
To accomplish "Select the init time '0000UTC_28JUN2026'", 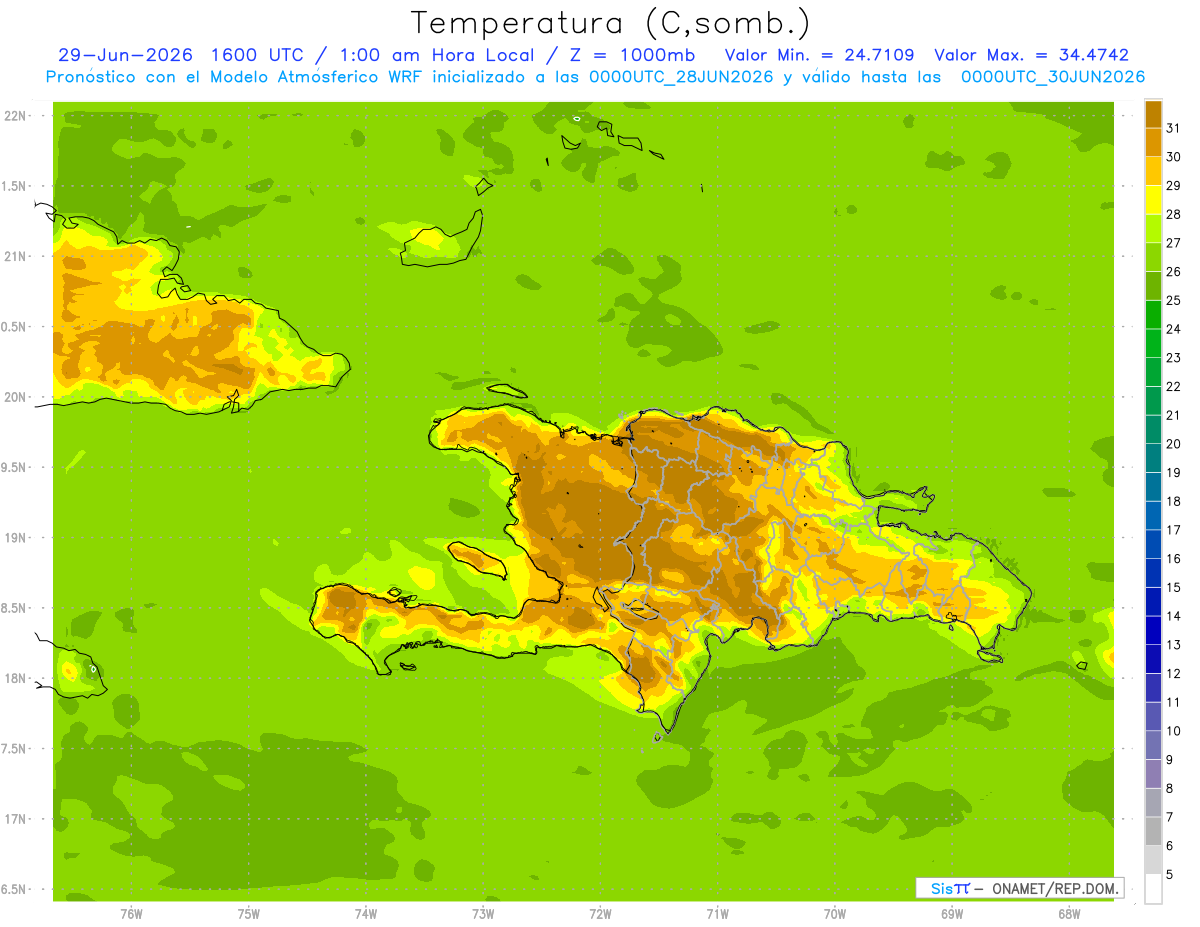I will [x=681, y=77].
